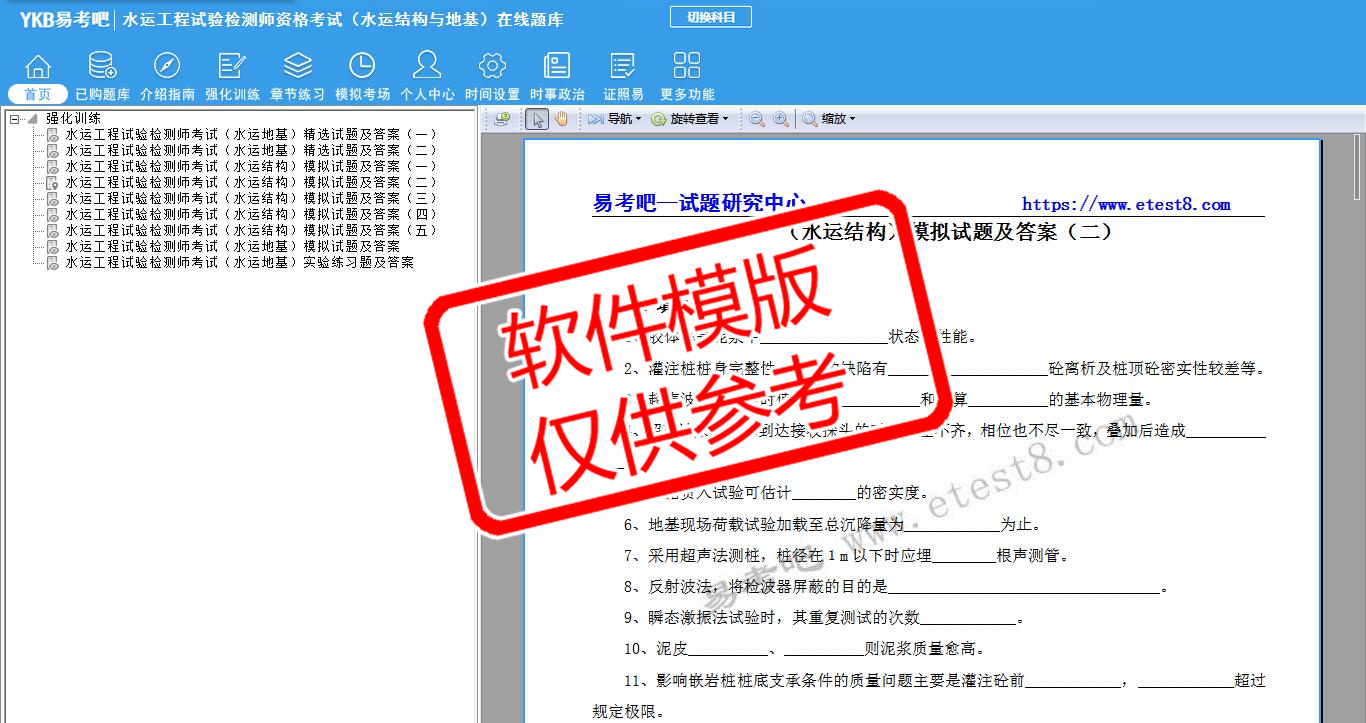Screen dimensions: 1366x723
Task: Open 更多功能 more functions grid
Action: (687, 77)
